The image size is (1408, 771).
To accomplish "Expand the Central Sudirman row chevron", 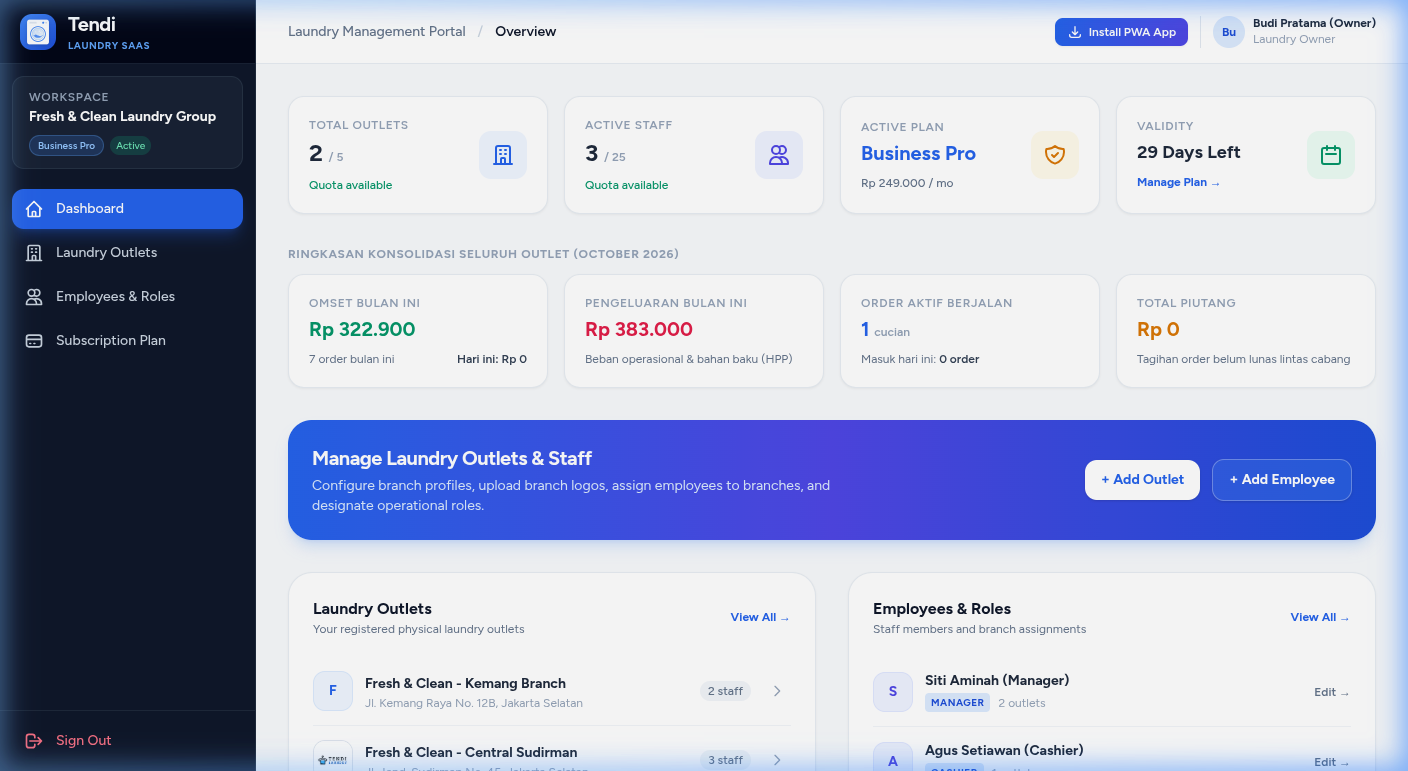I will coord(778,760).
